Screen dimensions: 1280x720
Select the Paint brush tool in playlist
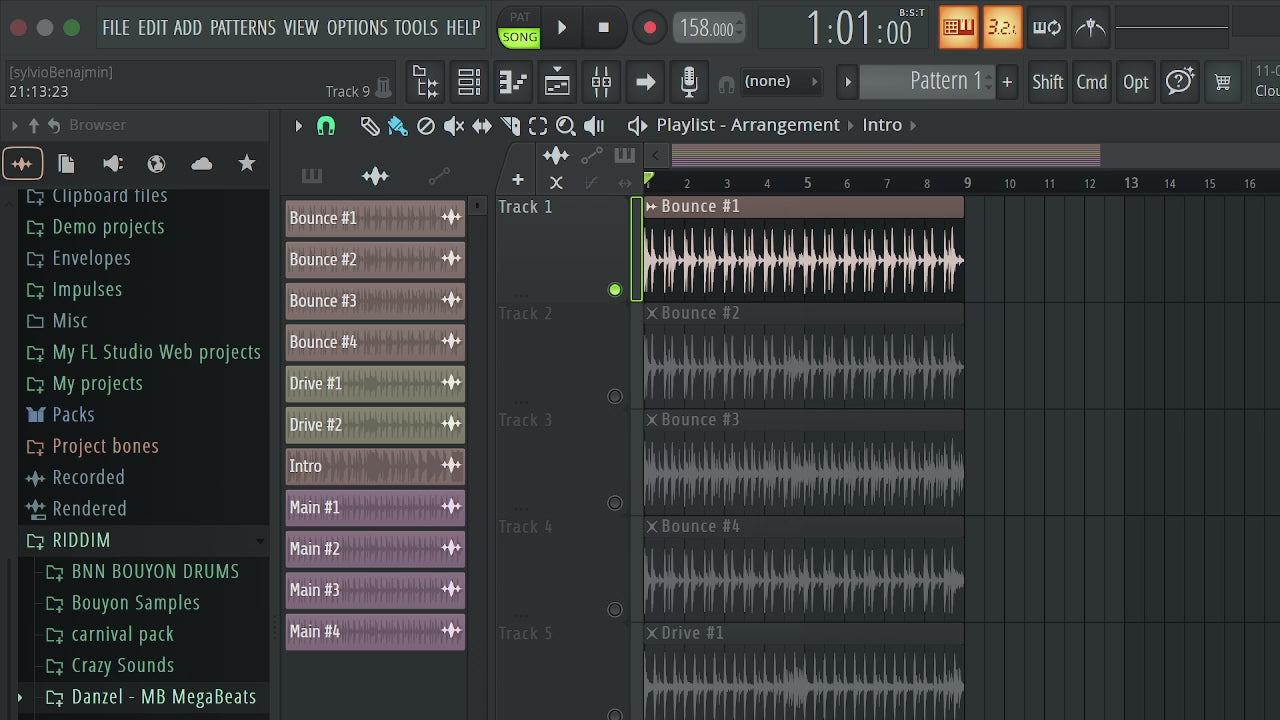coord(398,125)
